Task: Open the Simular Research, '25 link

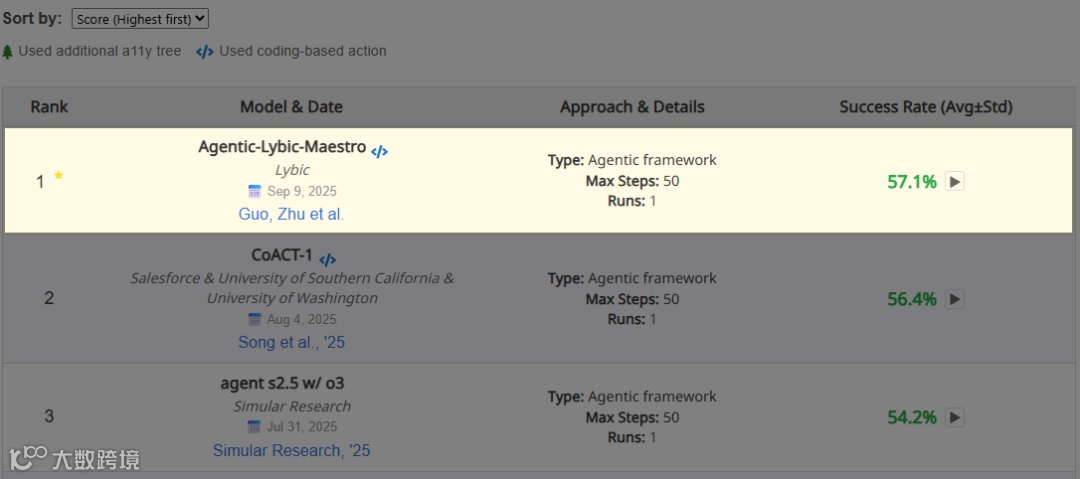Action: click(x=291, y=450)
